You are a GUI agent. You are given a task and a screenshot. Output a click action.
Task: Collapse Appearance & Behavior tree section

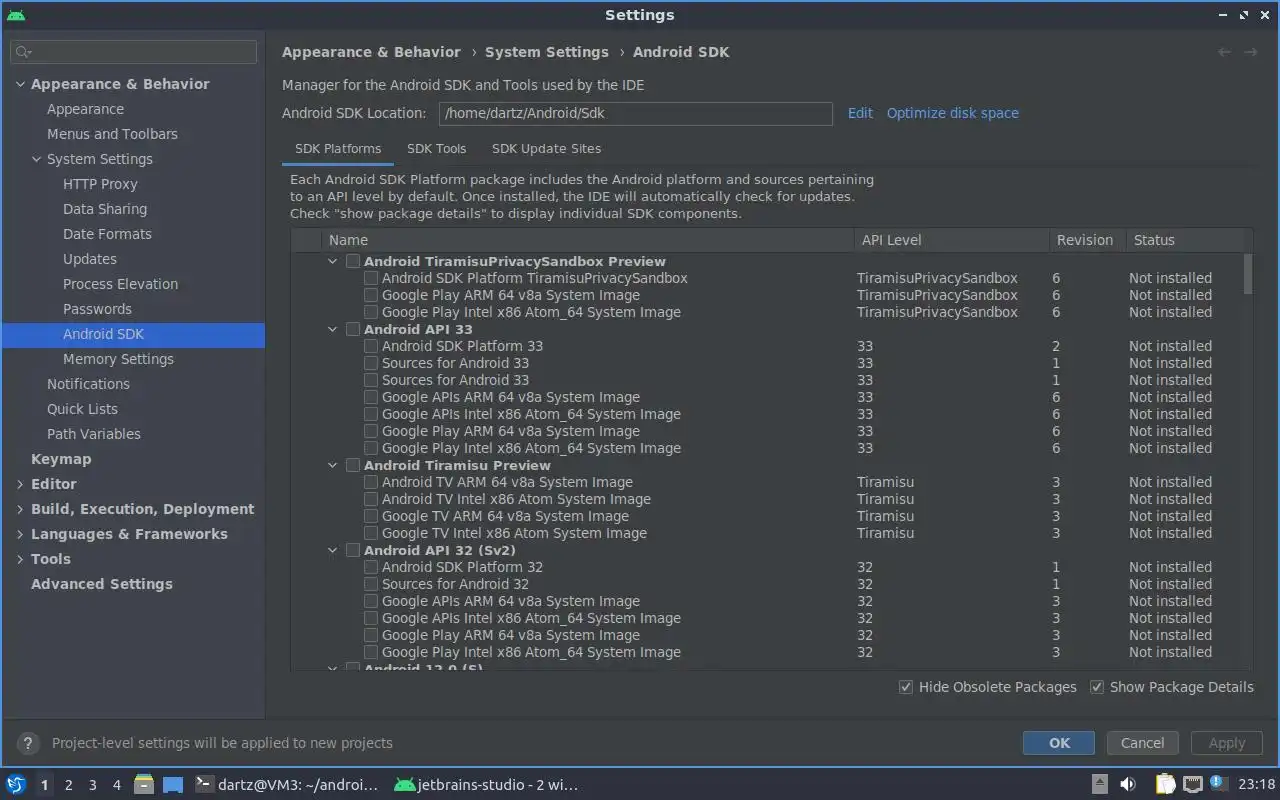[20, 84]
